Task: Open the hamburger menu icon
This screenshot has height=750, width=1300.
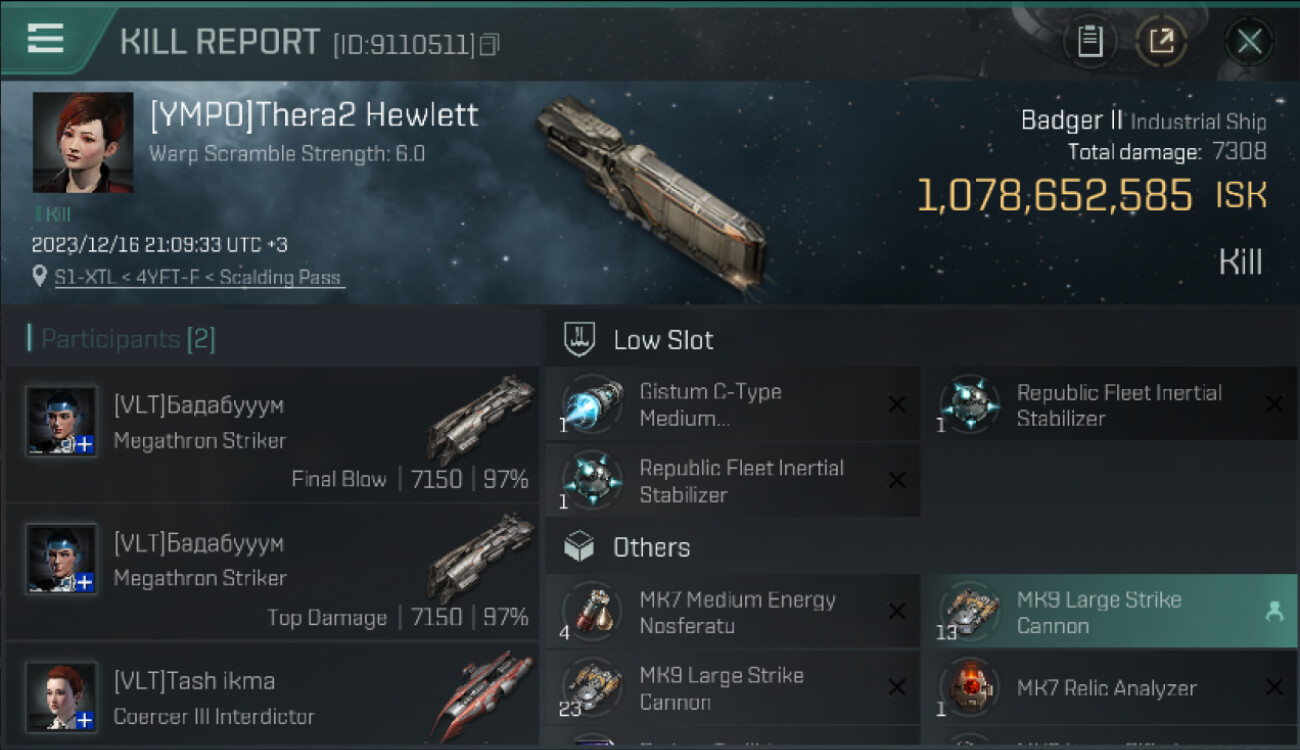Action: coord(46,39)
